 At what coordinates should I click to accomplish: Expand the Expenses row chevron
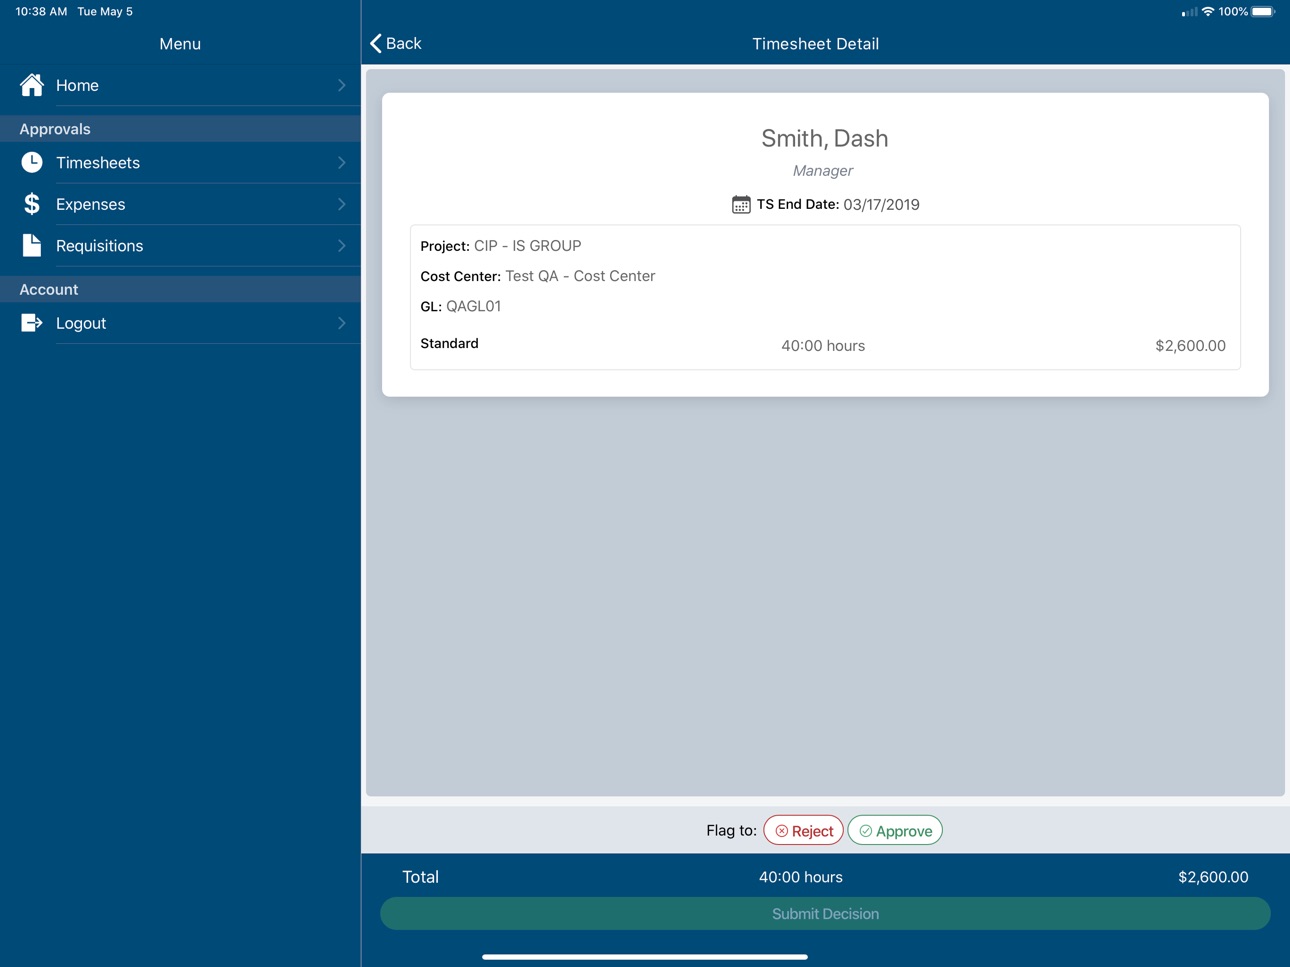point(342,204)
